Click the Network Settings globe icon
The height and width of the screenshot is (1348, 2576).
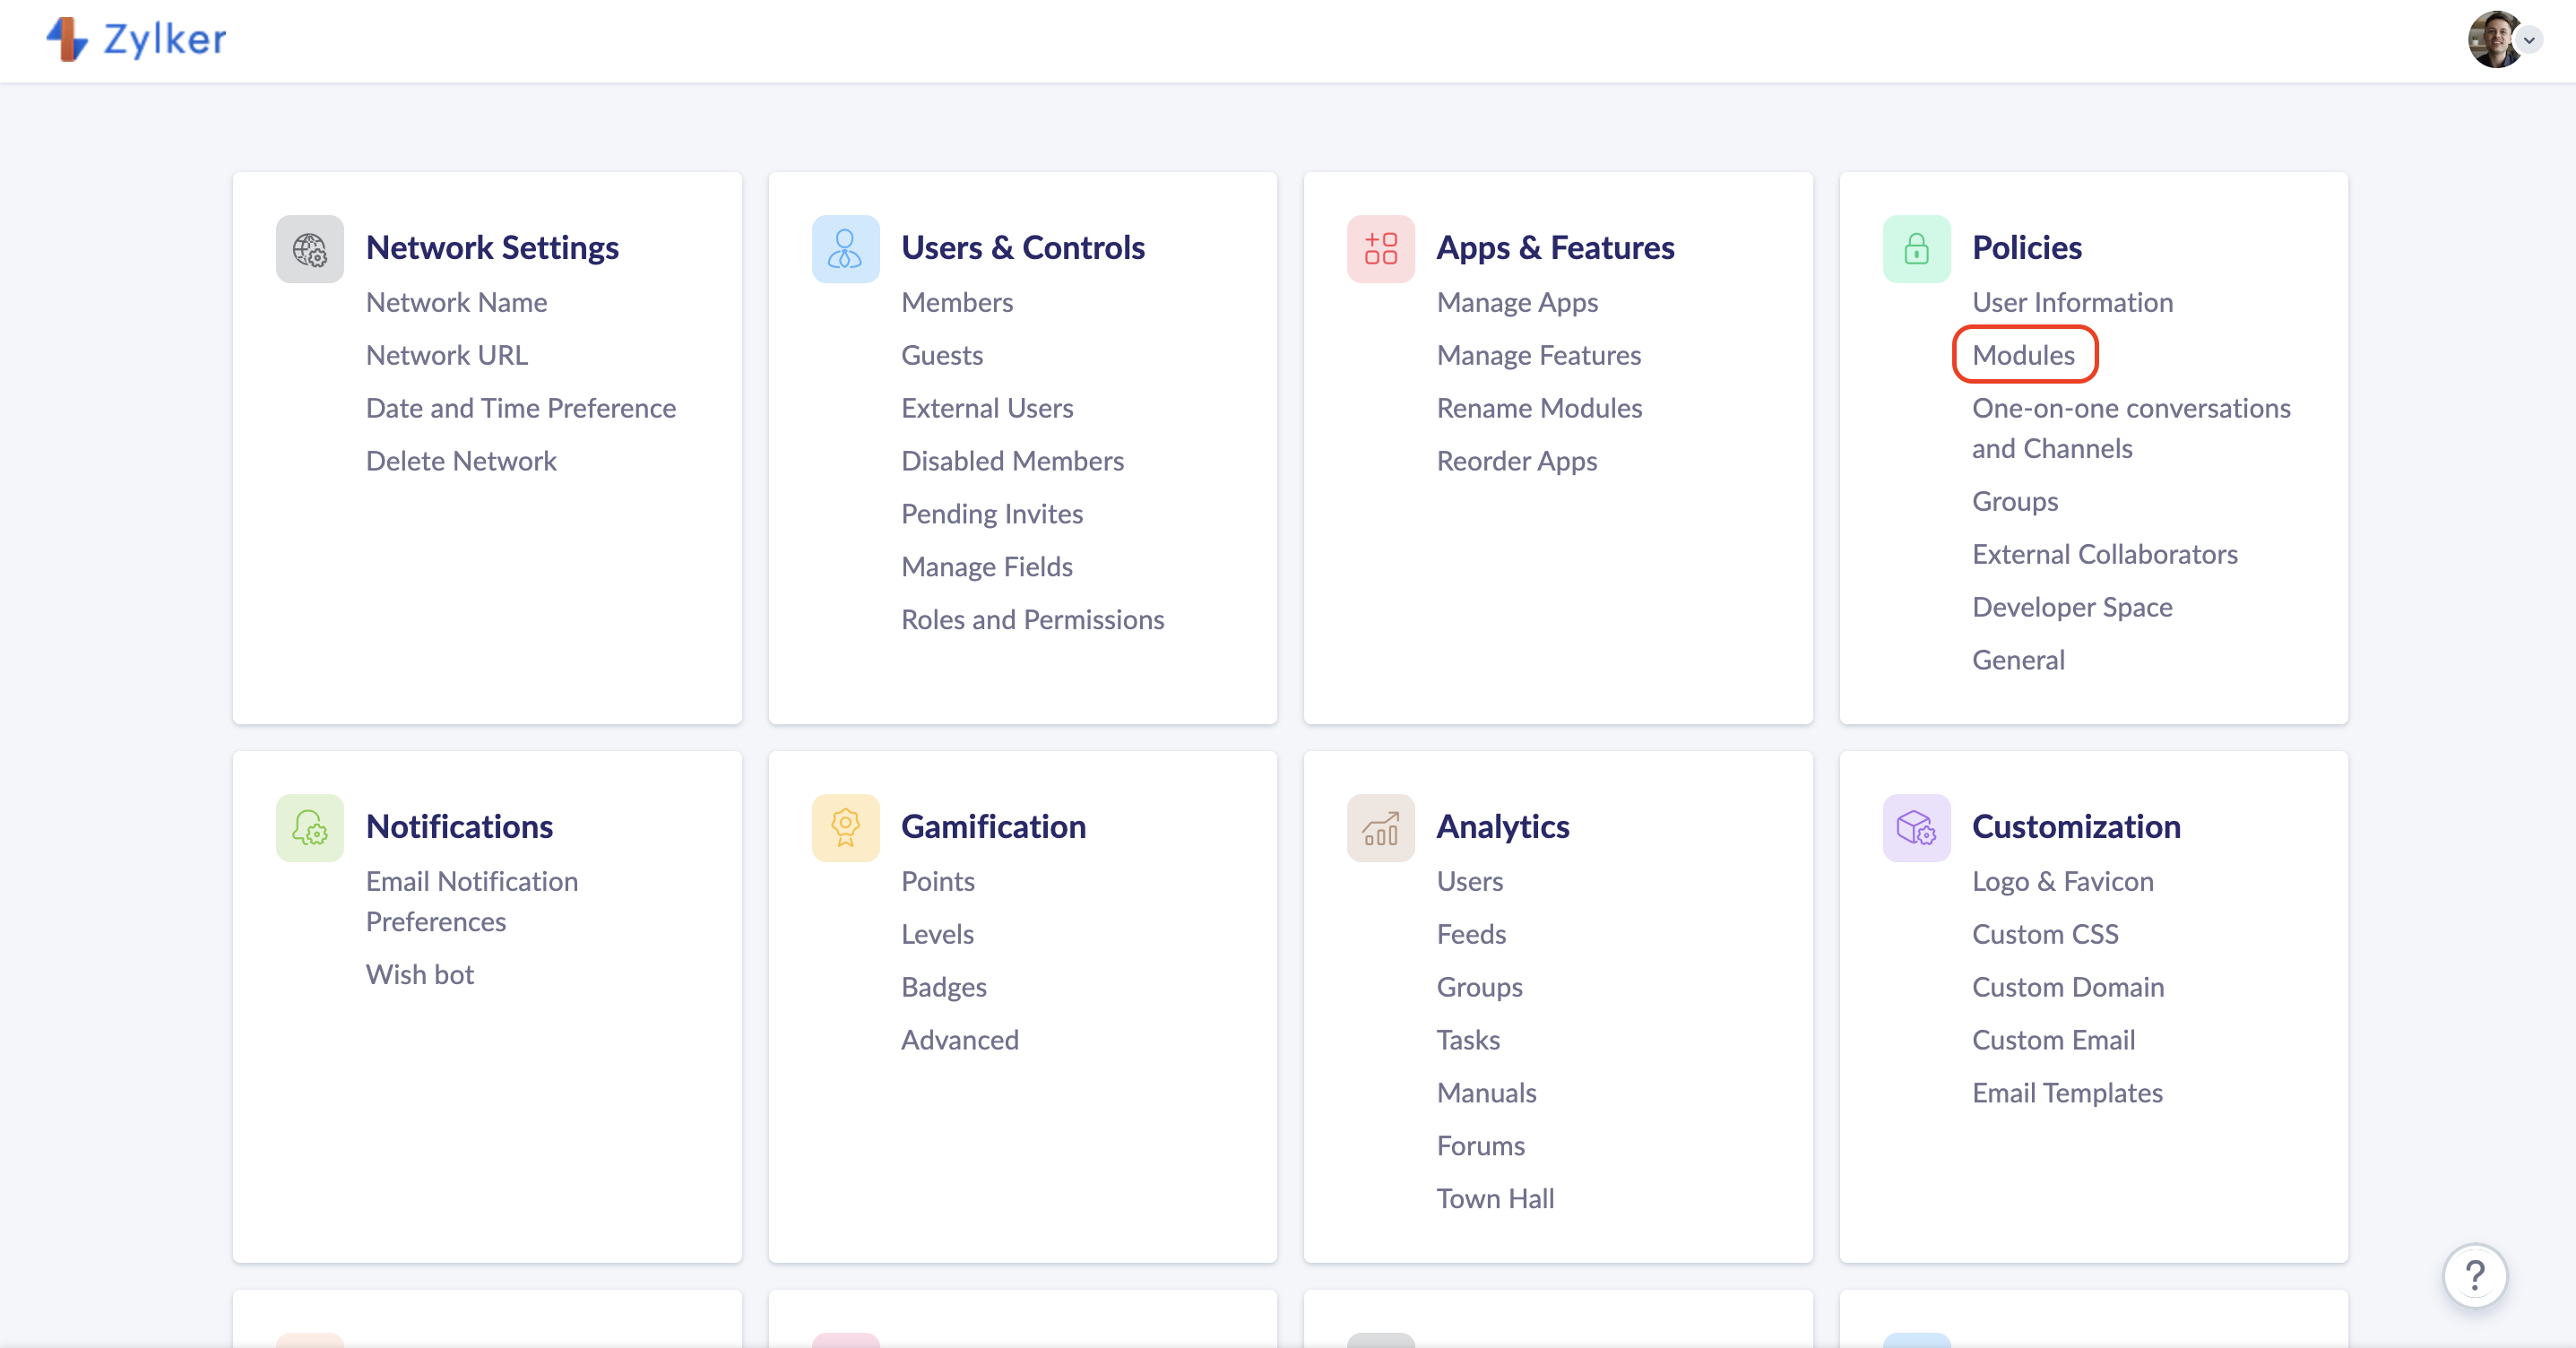click(x=309, y=249)
